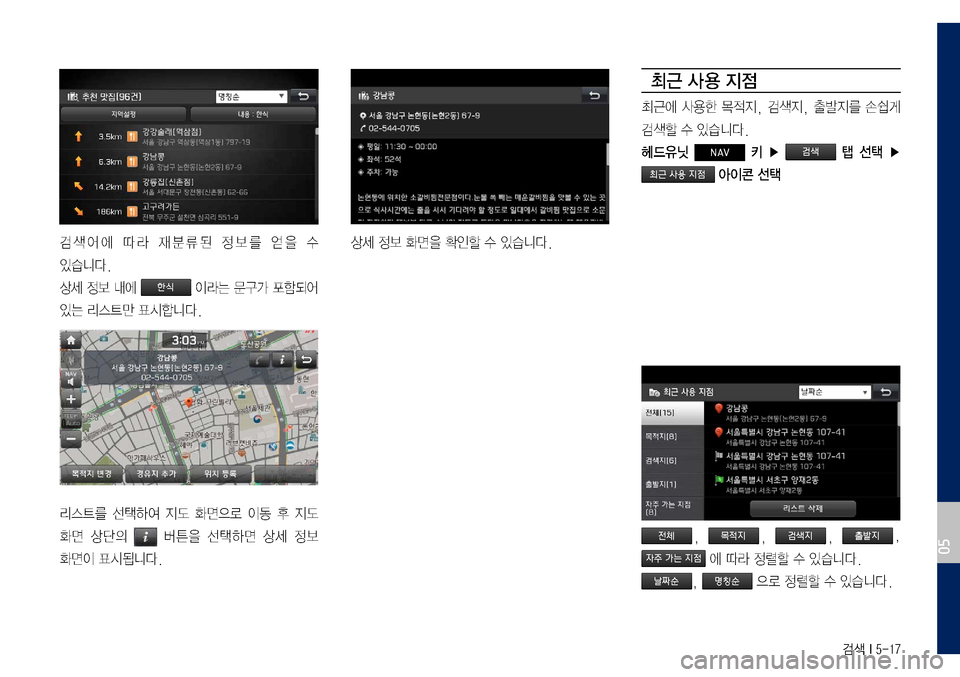Image resolution: width=960 pixels, height=677 pixels.
Task: Tap back arrow in 최근 사용 지점 screen
Action: [x=885, y=392]
